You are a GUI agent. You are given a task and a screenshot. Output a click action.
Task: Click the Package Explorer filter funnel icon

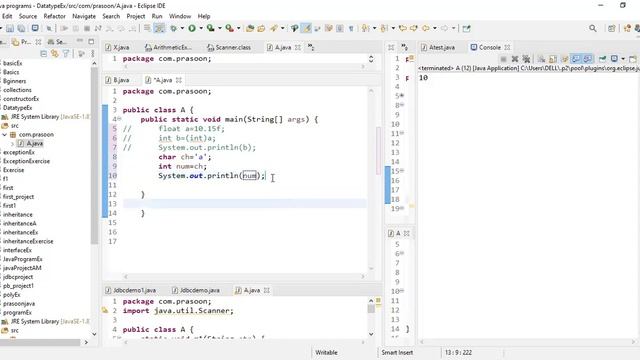click(66, 53)
